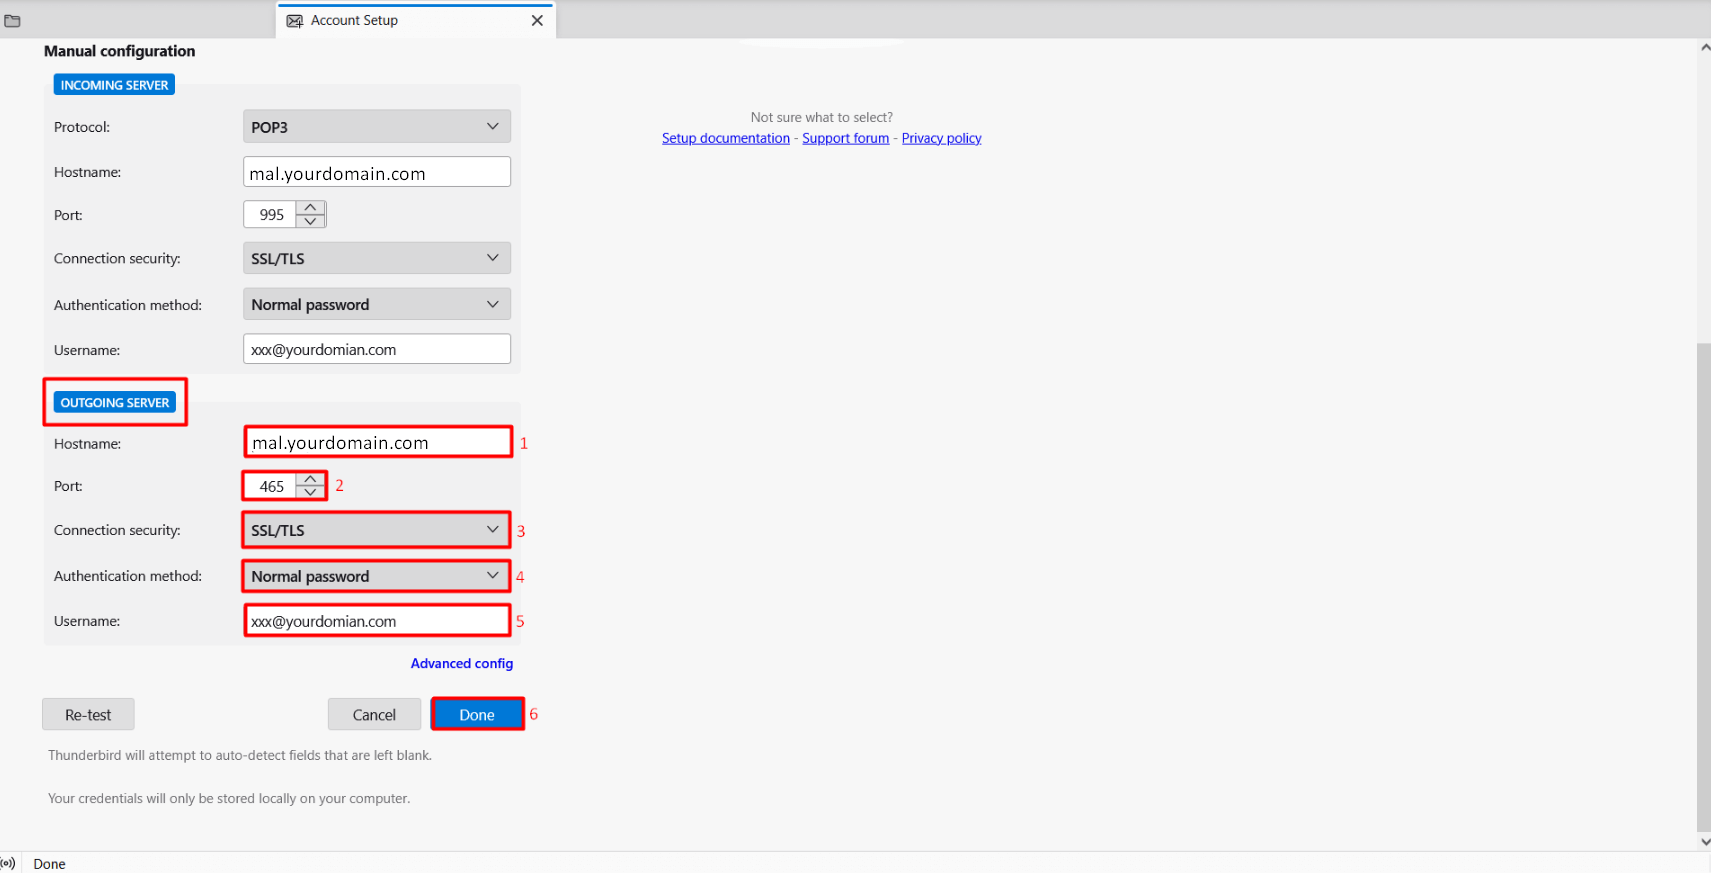Open incoming Authentication method dropdown

click(x=376, y=305)
